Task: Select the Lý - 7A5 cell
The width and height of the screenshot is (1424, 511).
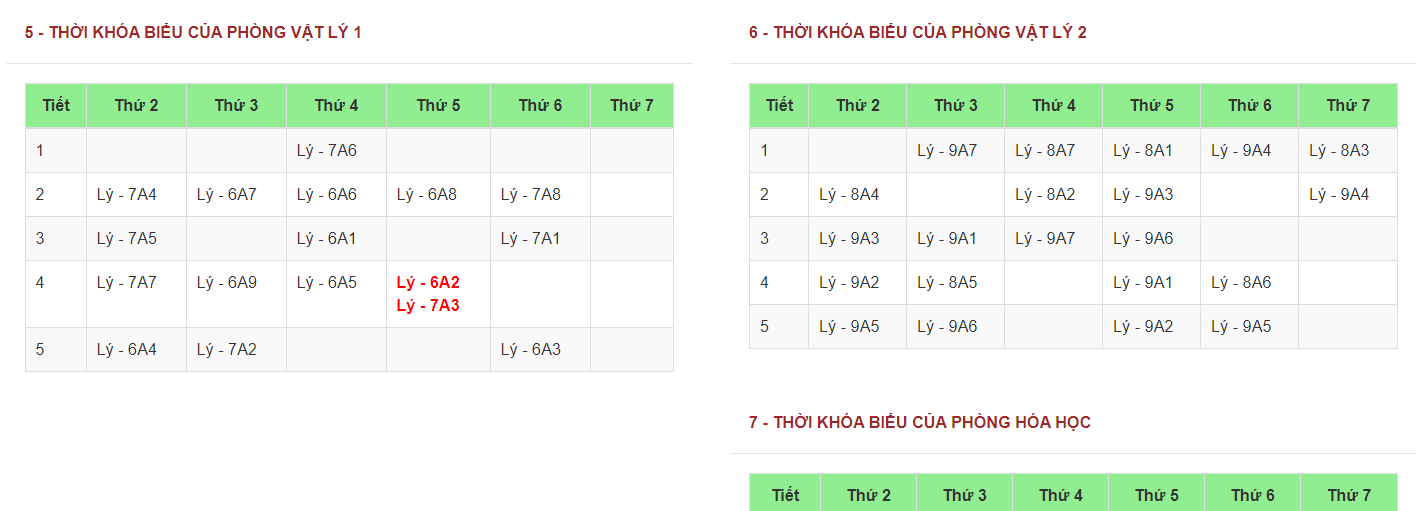Action: [127, 239]
